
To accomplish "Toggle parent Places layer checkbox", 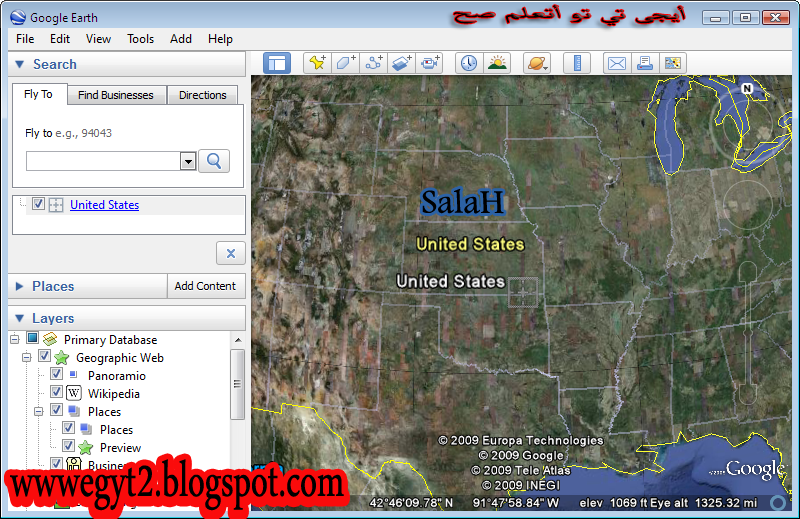I will [x=57, y=410].
